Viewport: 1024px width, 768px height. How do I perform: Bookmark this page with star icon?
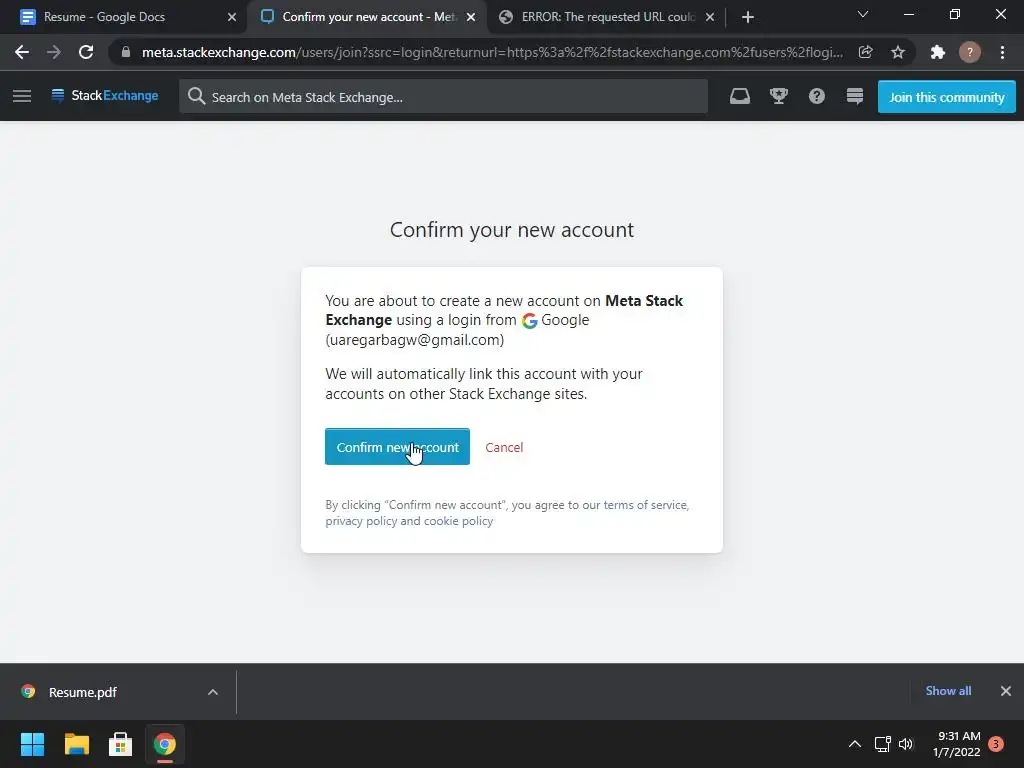point(898,52)
